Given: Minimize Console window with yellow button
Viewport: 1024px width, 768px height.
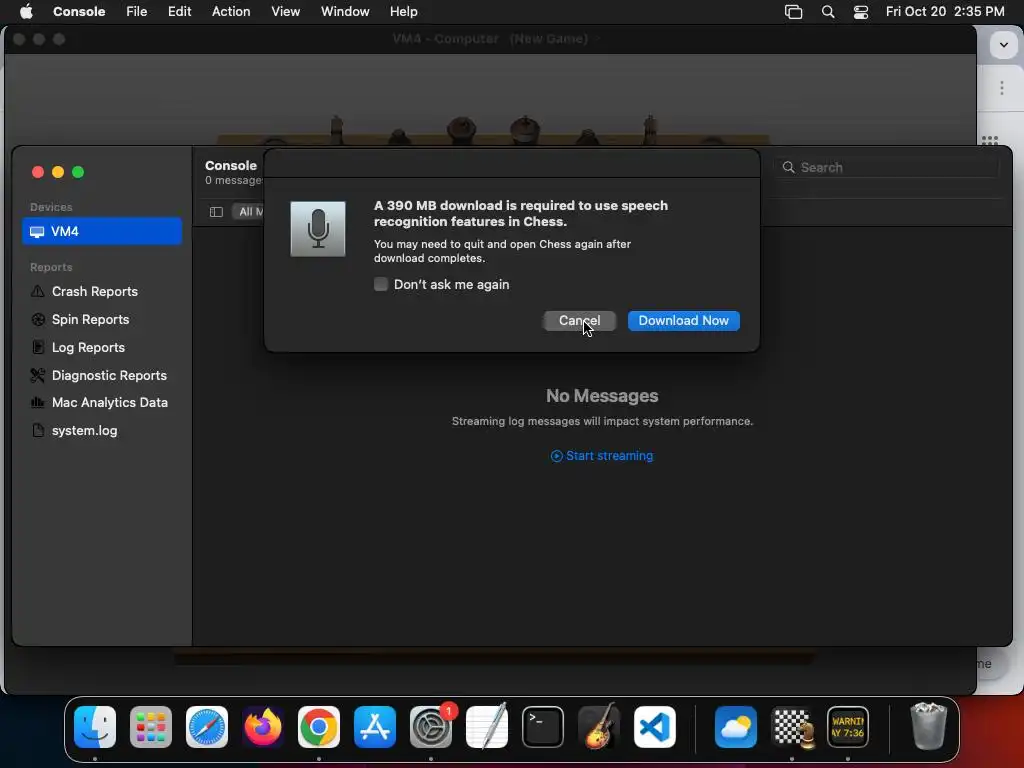Looking at the screenshot, I should (58, 172).
